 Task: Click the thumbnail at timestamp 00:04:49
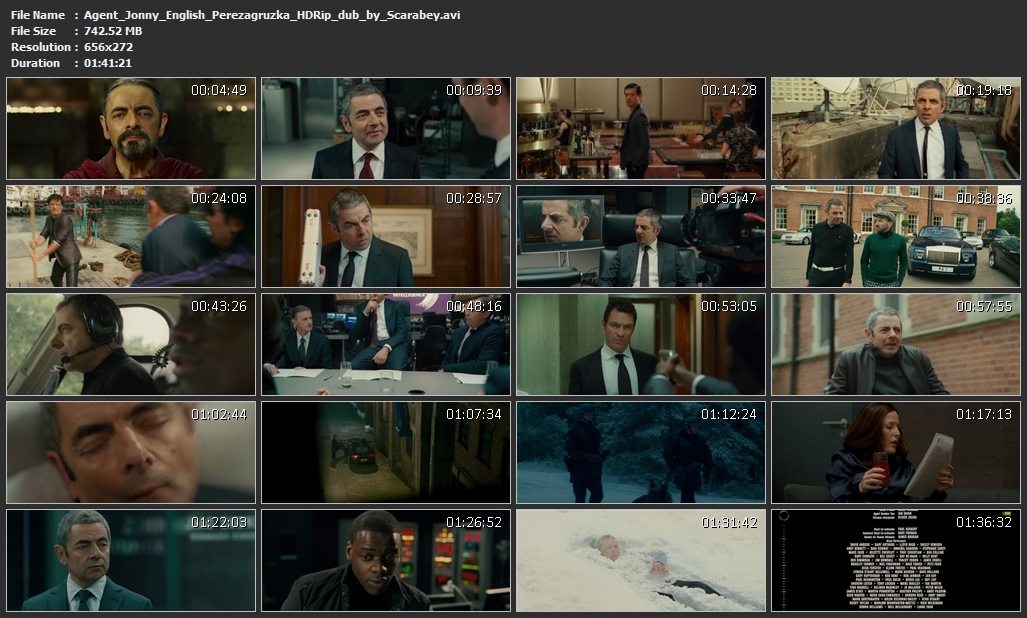pyautogui.click(x=131, y=128)
